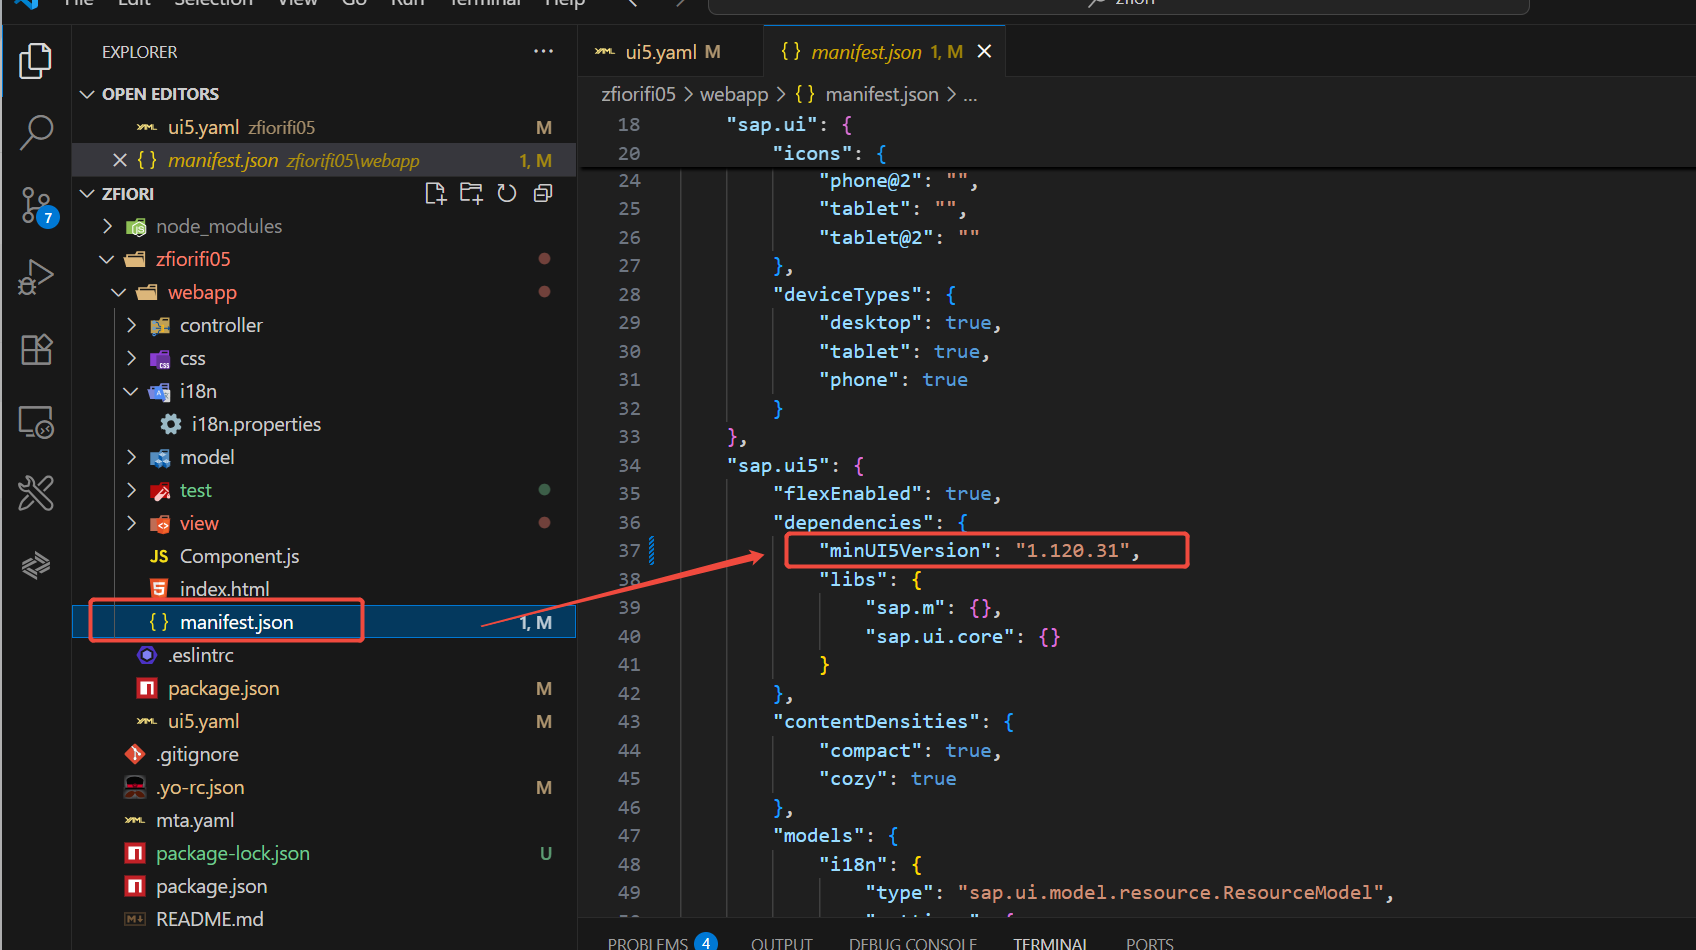Collapse the OPEN EDITORS section
Image resolution: width=1696 pixels, height=950 pixels.
click(x=87, y=94)
